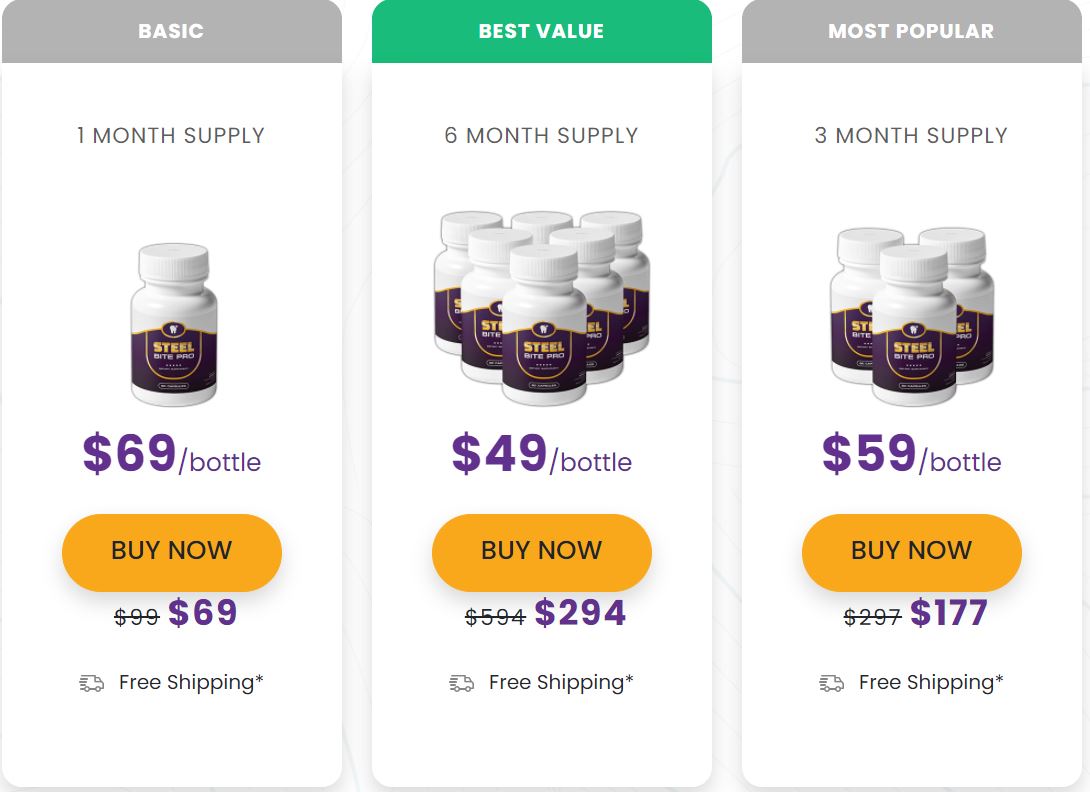Click the $69/bottle price text
1090x792 pixels.
(172, 453)
